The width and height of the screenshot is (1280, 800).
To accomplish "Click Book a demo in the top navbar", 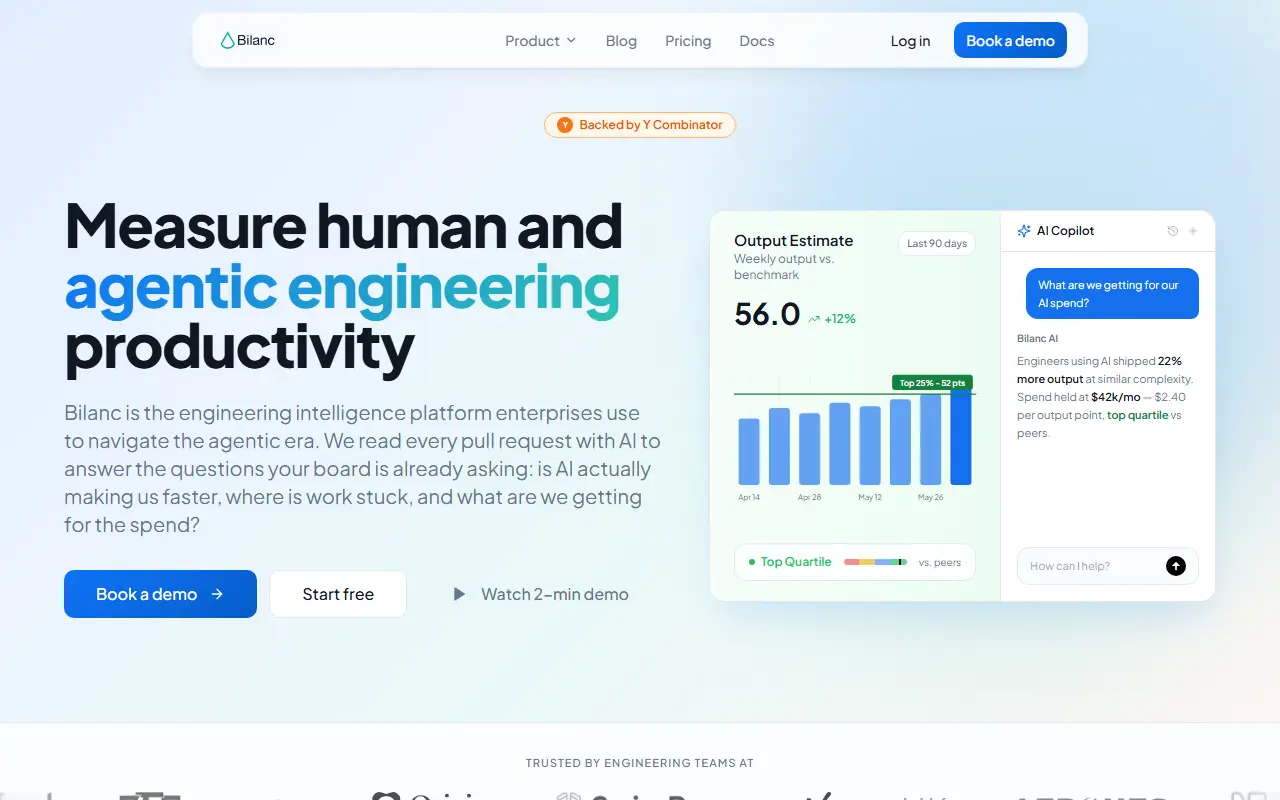I will [1010, 41].
